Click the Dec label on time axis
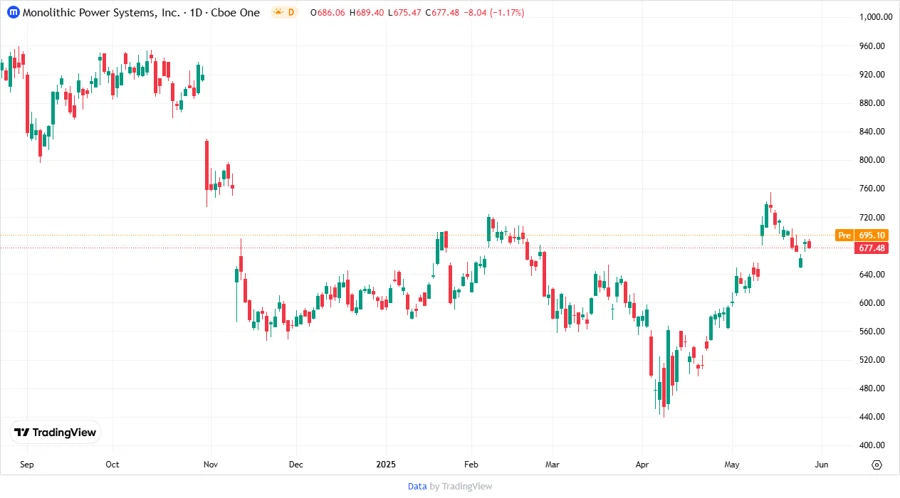The image size is (900, 498). coord(296,464)
